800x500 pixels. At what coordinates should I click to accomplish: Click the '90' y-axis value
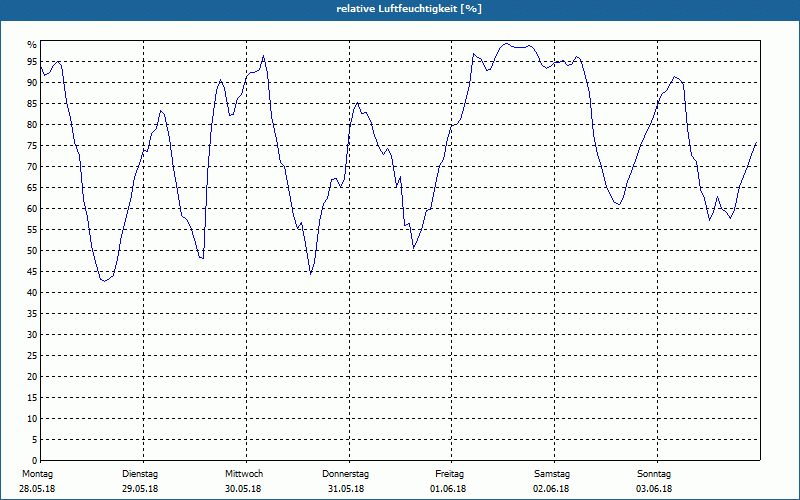coord(33,83)
